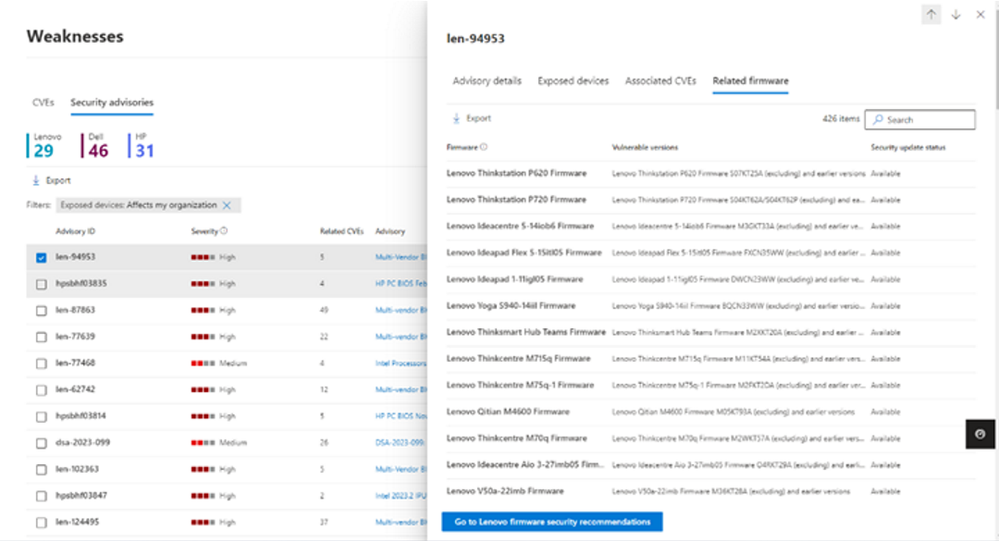Viewport: 999px width, 541px height.
Task: Click the Firmware column info icon
Action: (484, 147)
